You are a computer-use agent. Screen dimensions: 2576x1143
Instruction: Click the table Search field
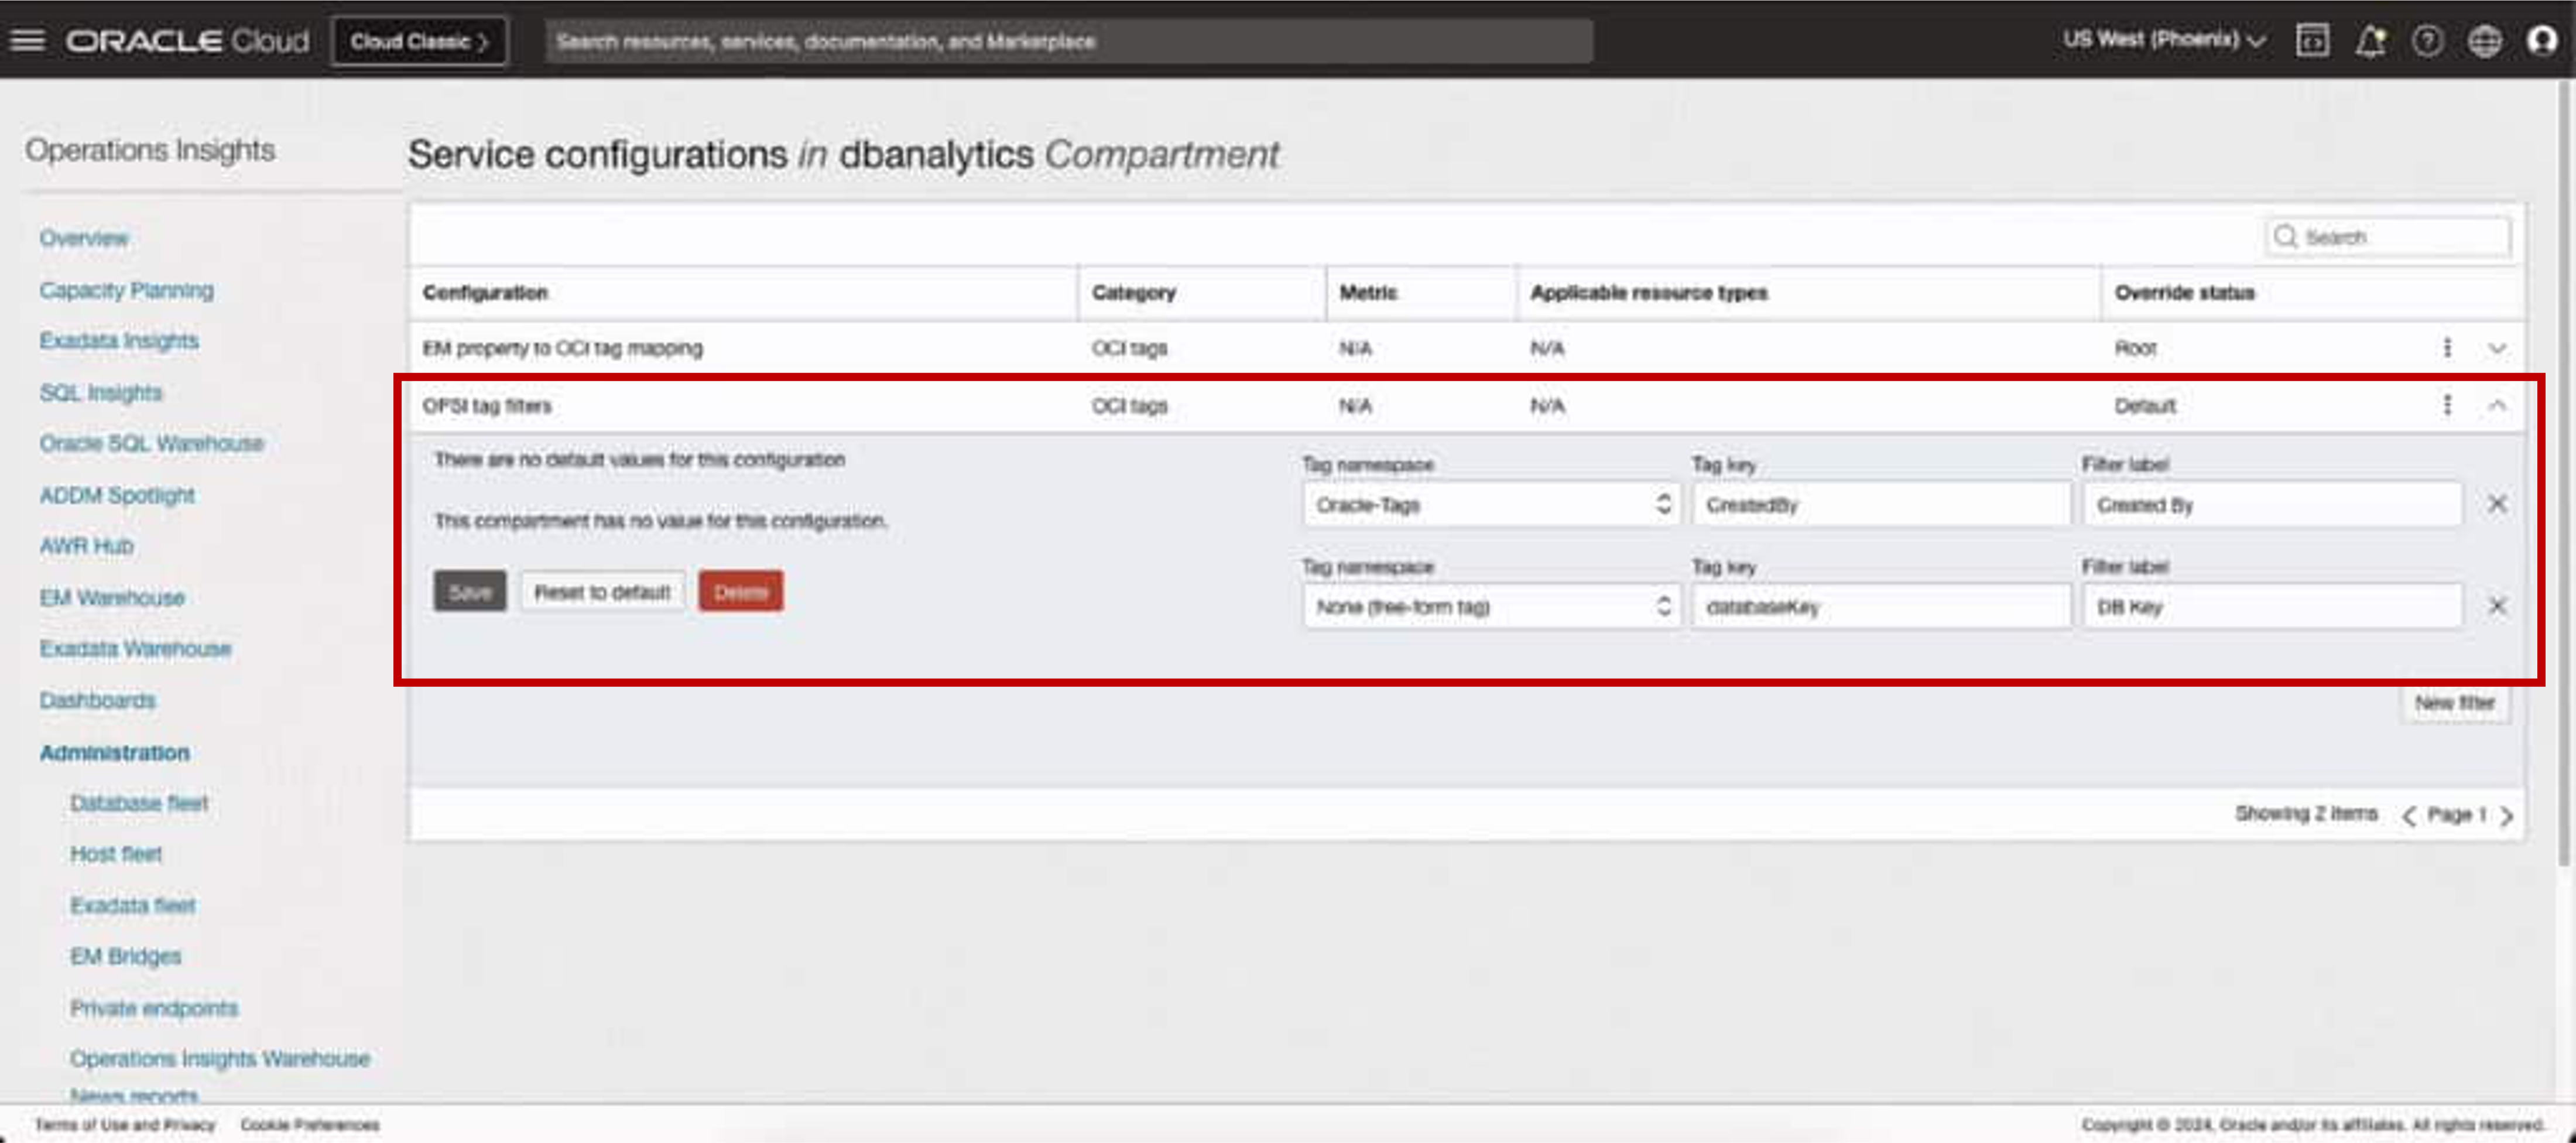(2388, 237)
